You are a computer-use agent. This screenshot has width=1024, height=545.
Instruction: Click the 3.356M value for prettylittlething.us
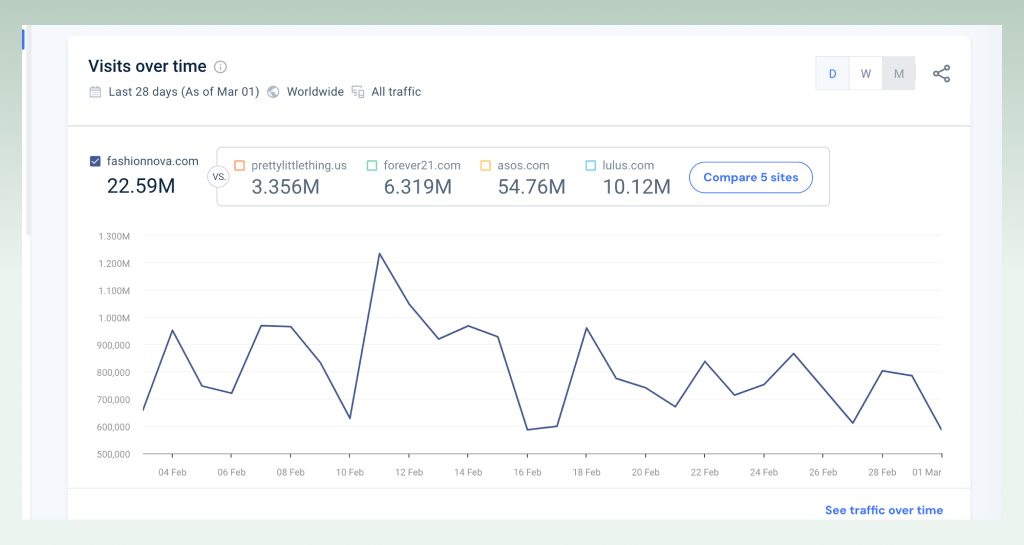(x=285, y=187)
